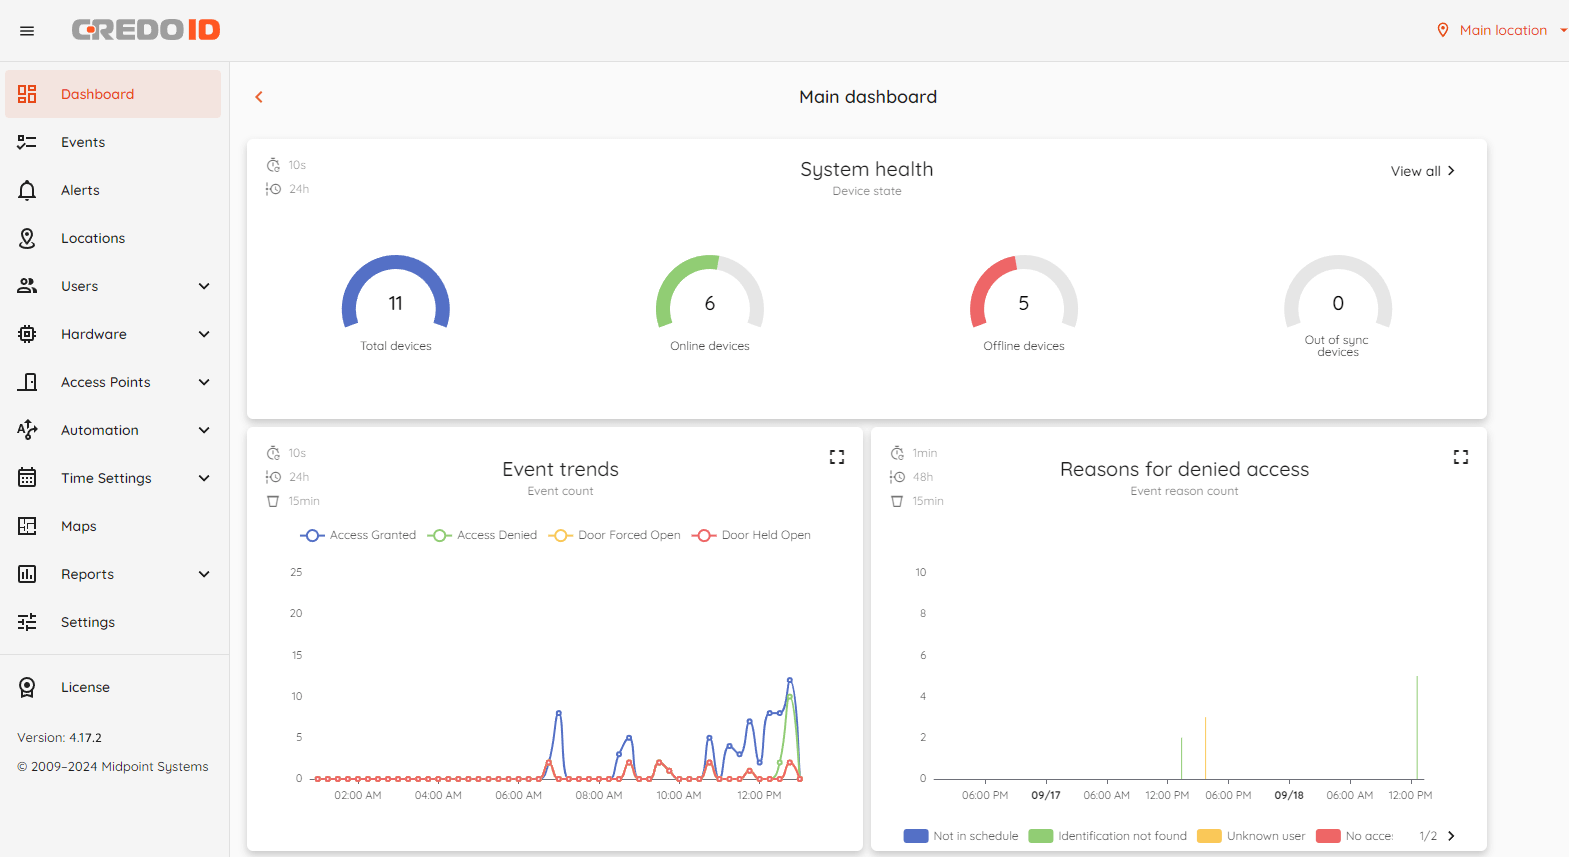1569x857 pixels.
Task: Go back using the dashboard arrow
Action: click(259, 97)
